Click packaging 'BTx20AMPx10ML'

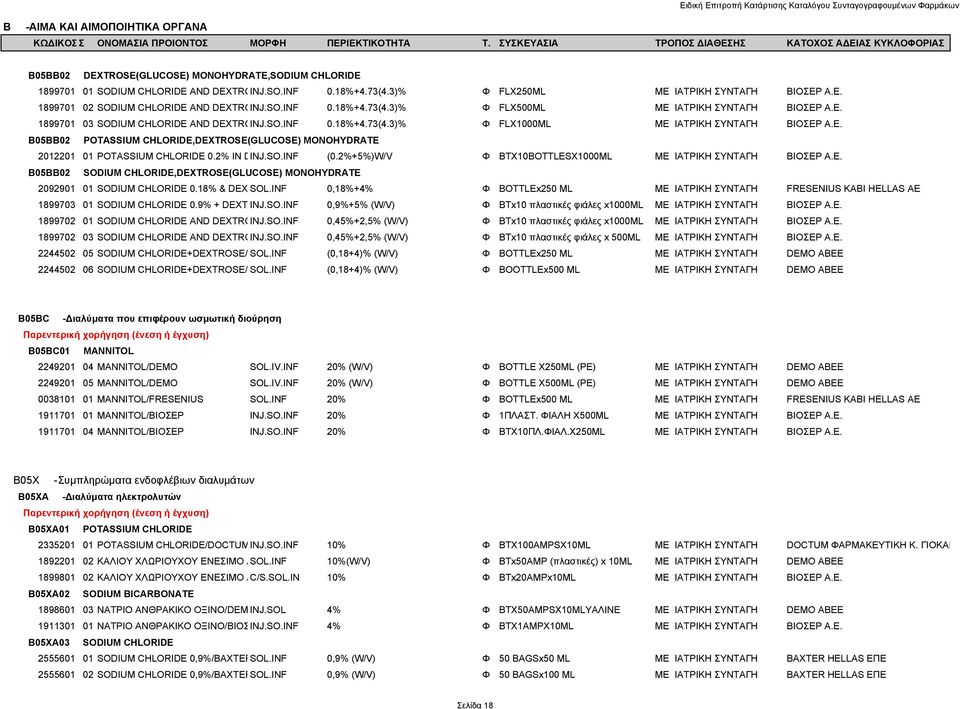click(537, 578)
